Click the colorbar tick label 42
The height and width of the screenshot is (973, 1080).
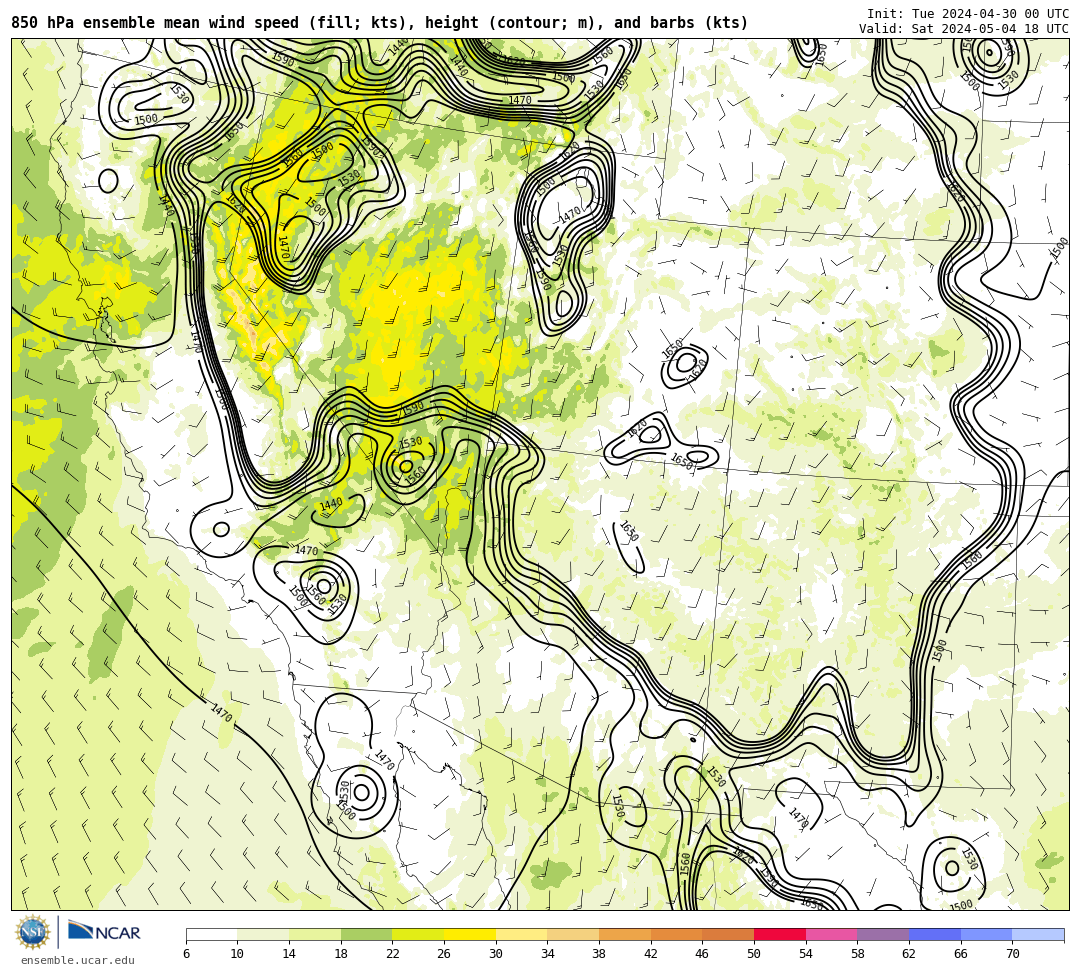click(651, 954)
